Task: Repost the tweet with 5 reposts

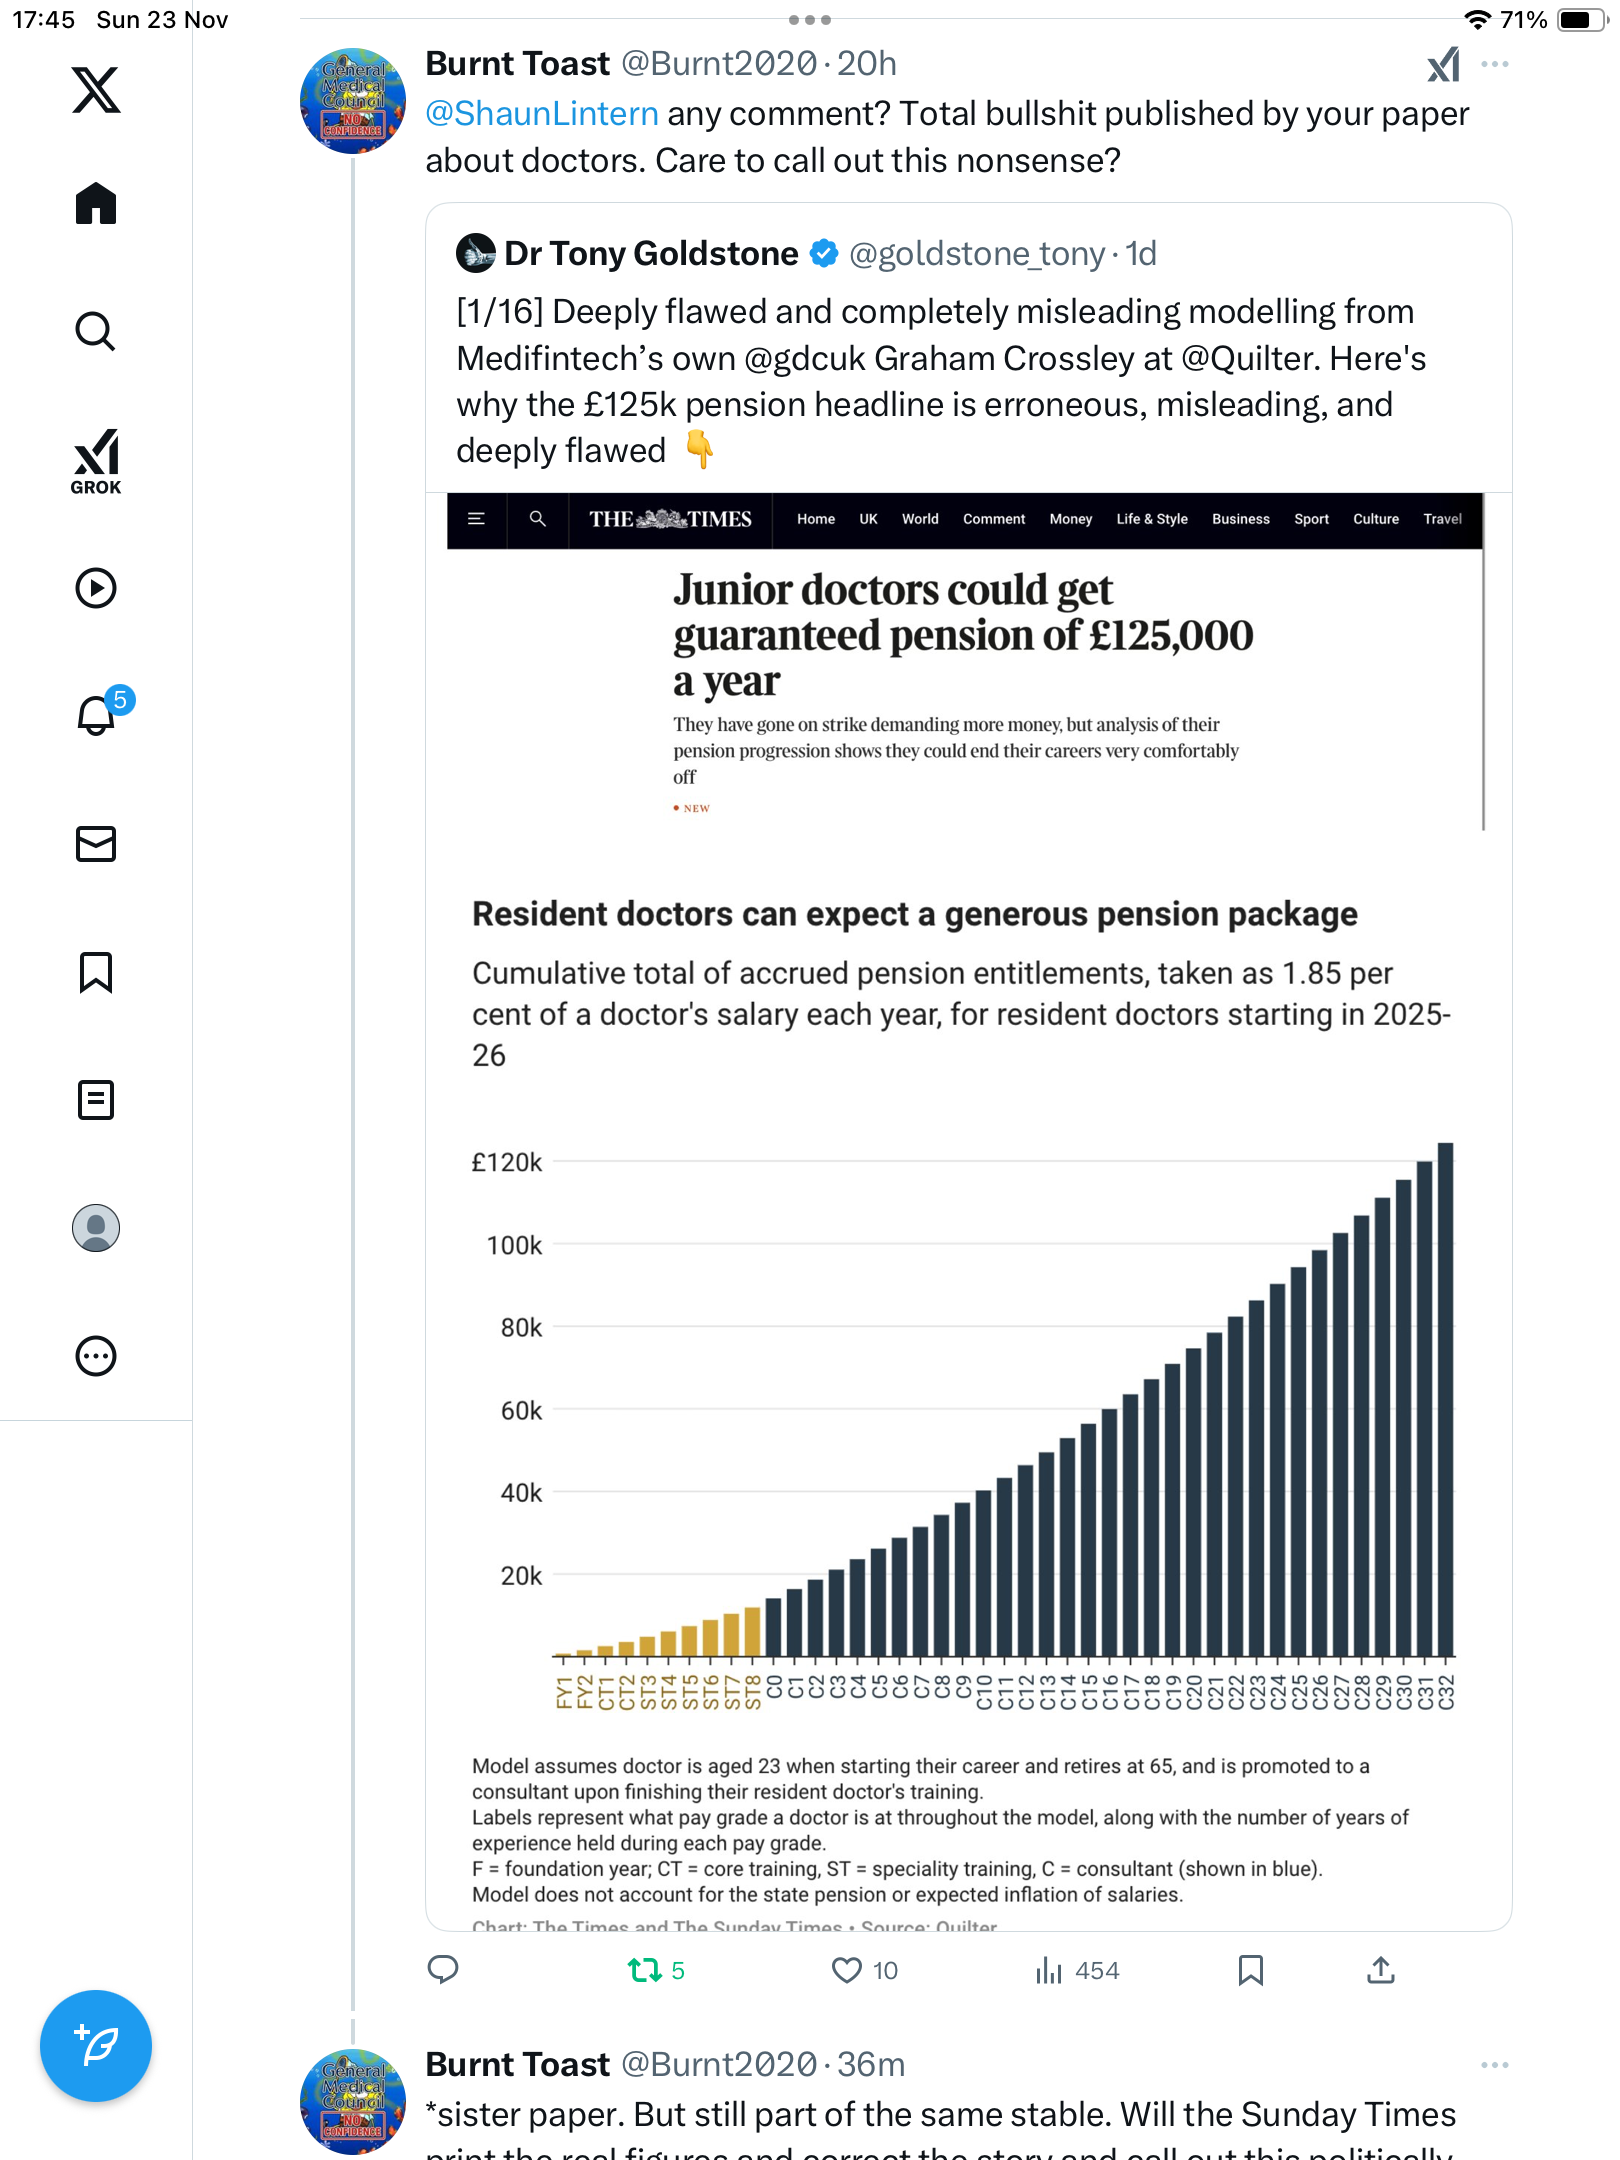Action: [x=645, y=1970]
